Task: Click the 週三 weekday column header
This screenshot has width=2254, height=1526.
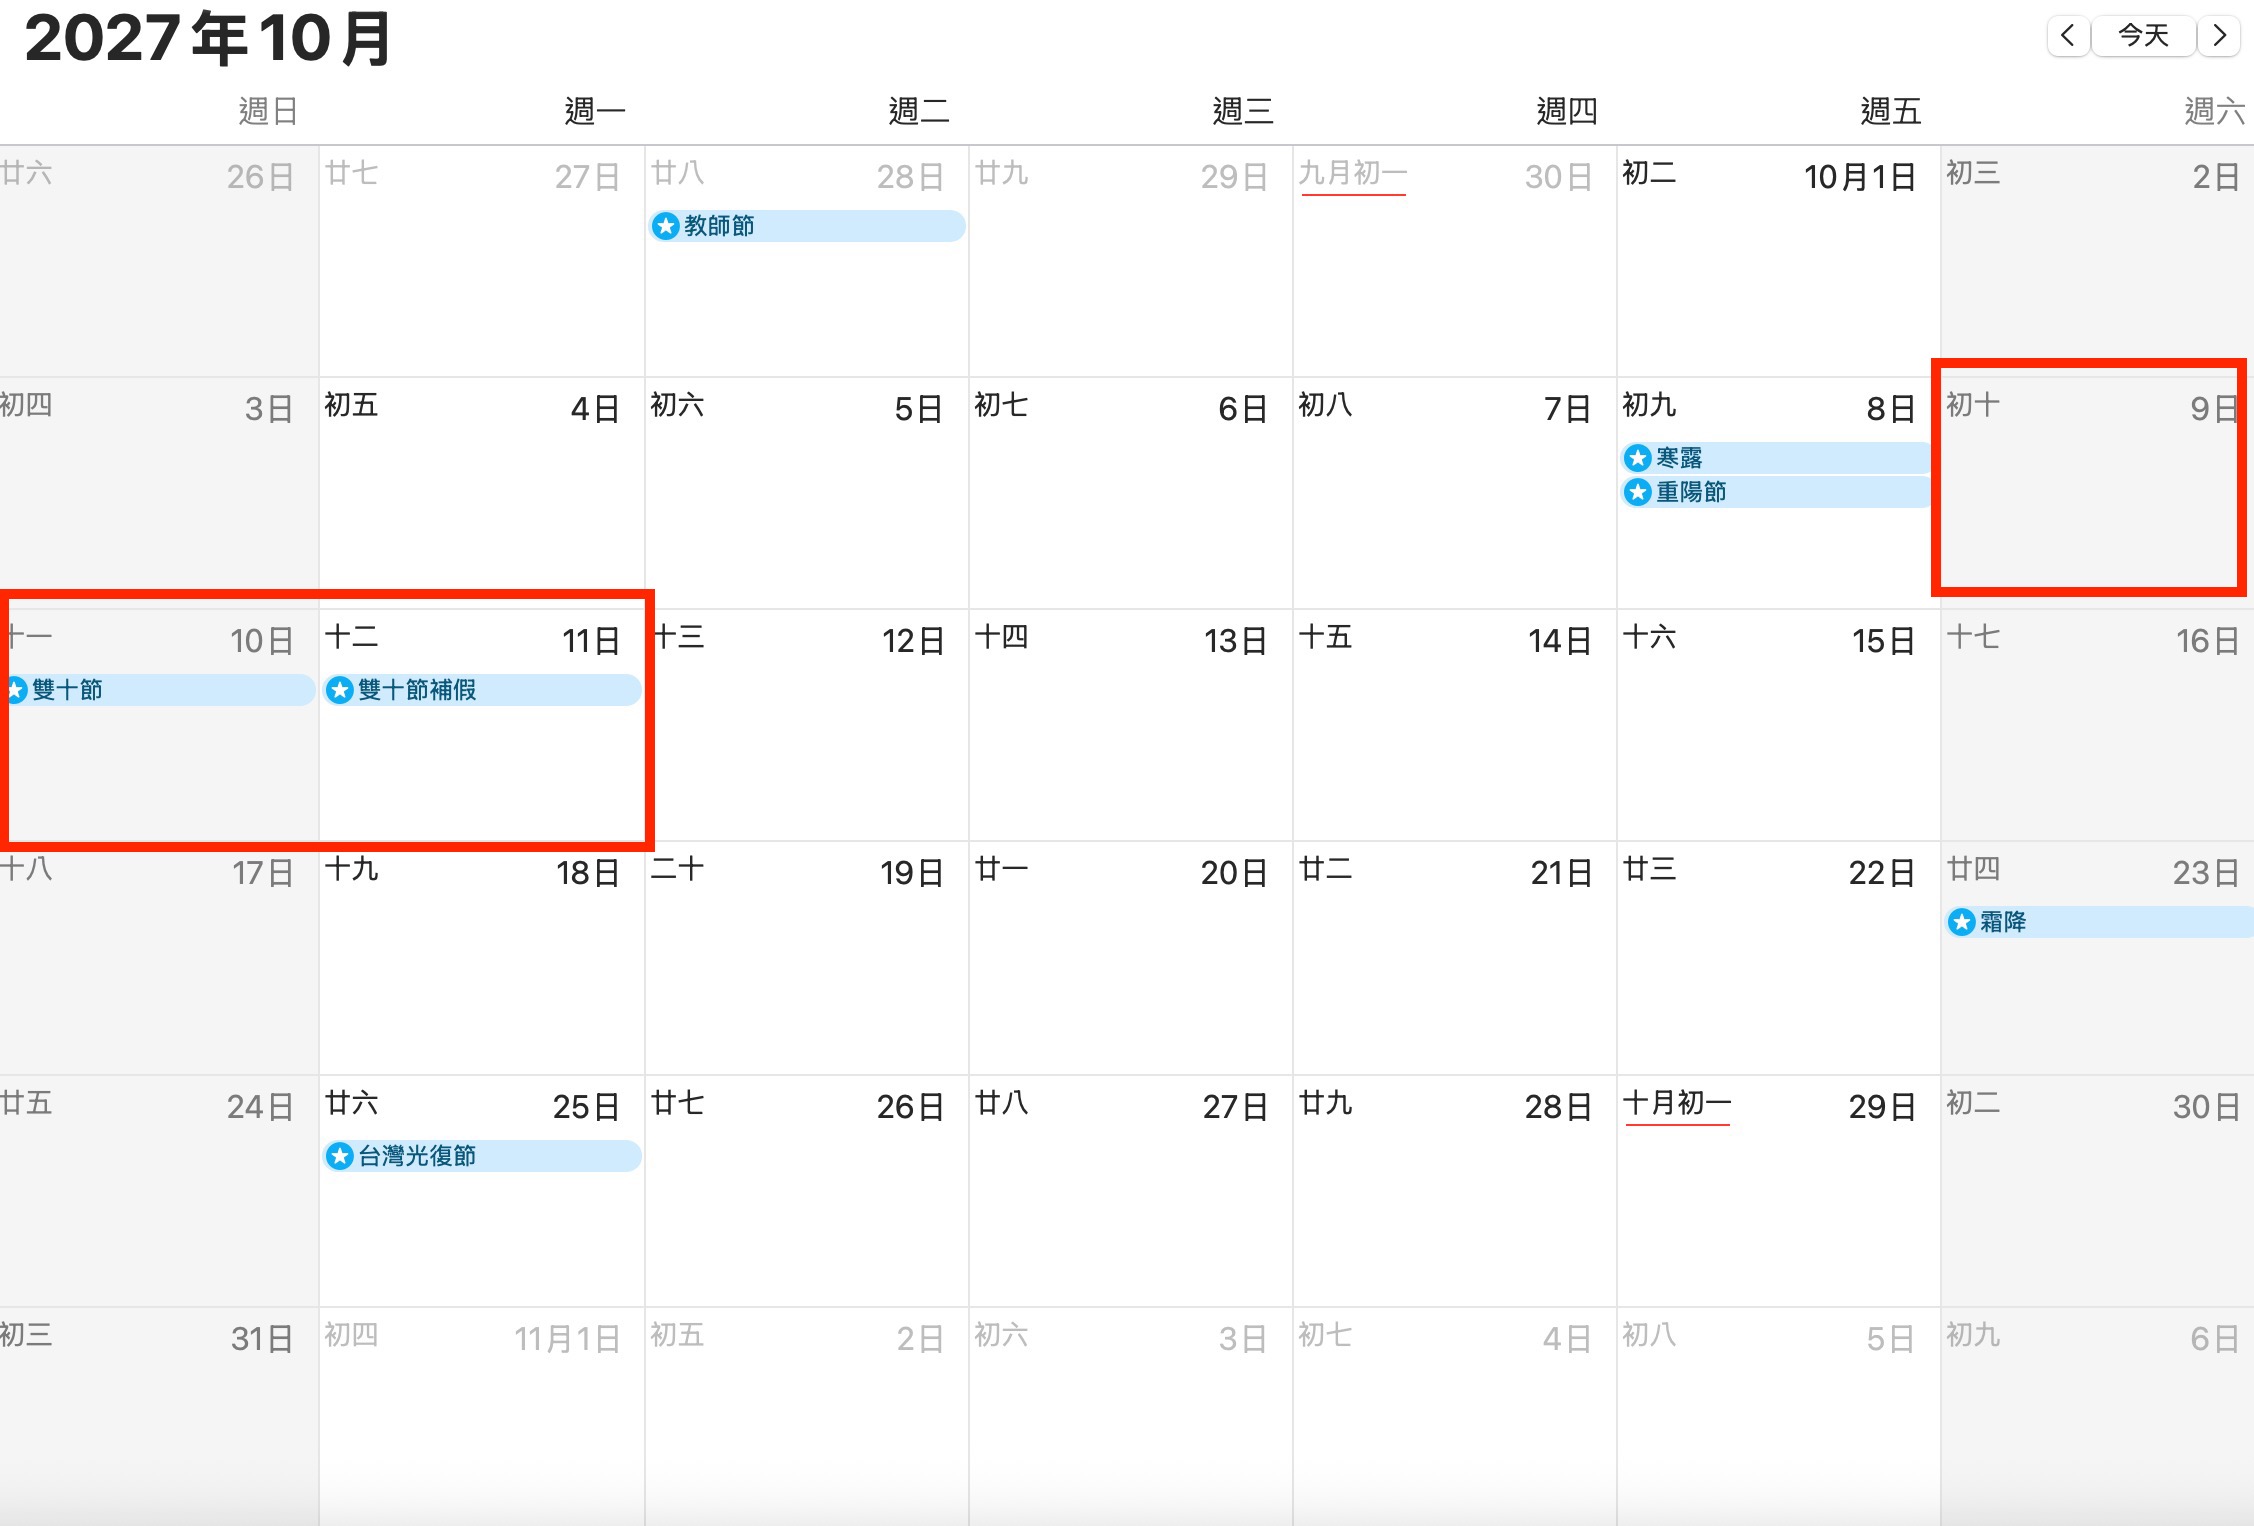Action: [x=1242, y=111]
